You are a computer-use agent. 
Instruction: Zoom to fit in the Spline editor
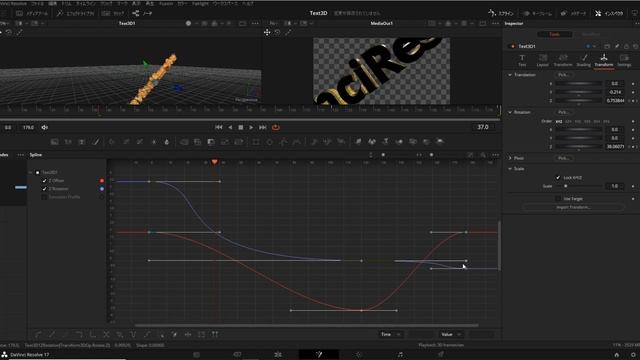(470, 155)
